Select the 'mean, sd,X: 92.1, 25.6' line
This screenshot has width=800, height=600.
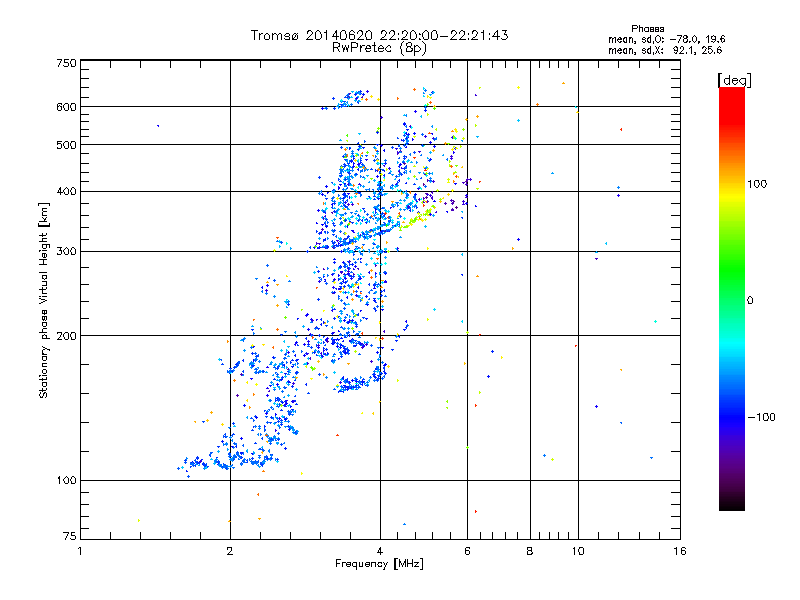point(665,50)
